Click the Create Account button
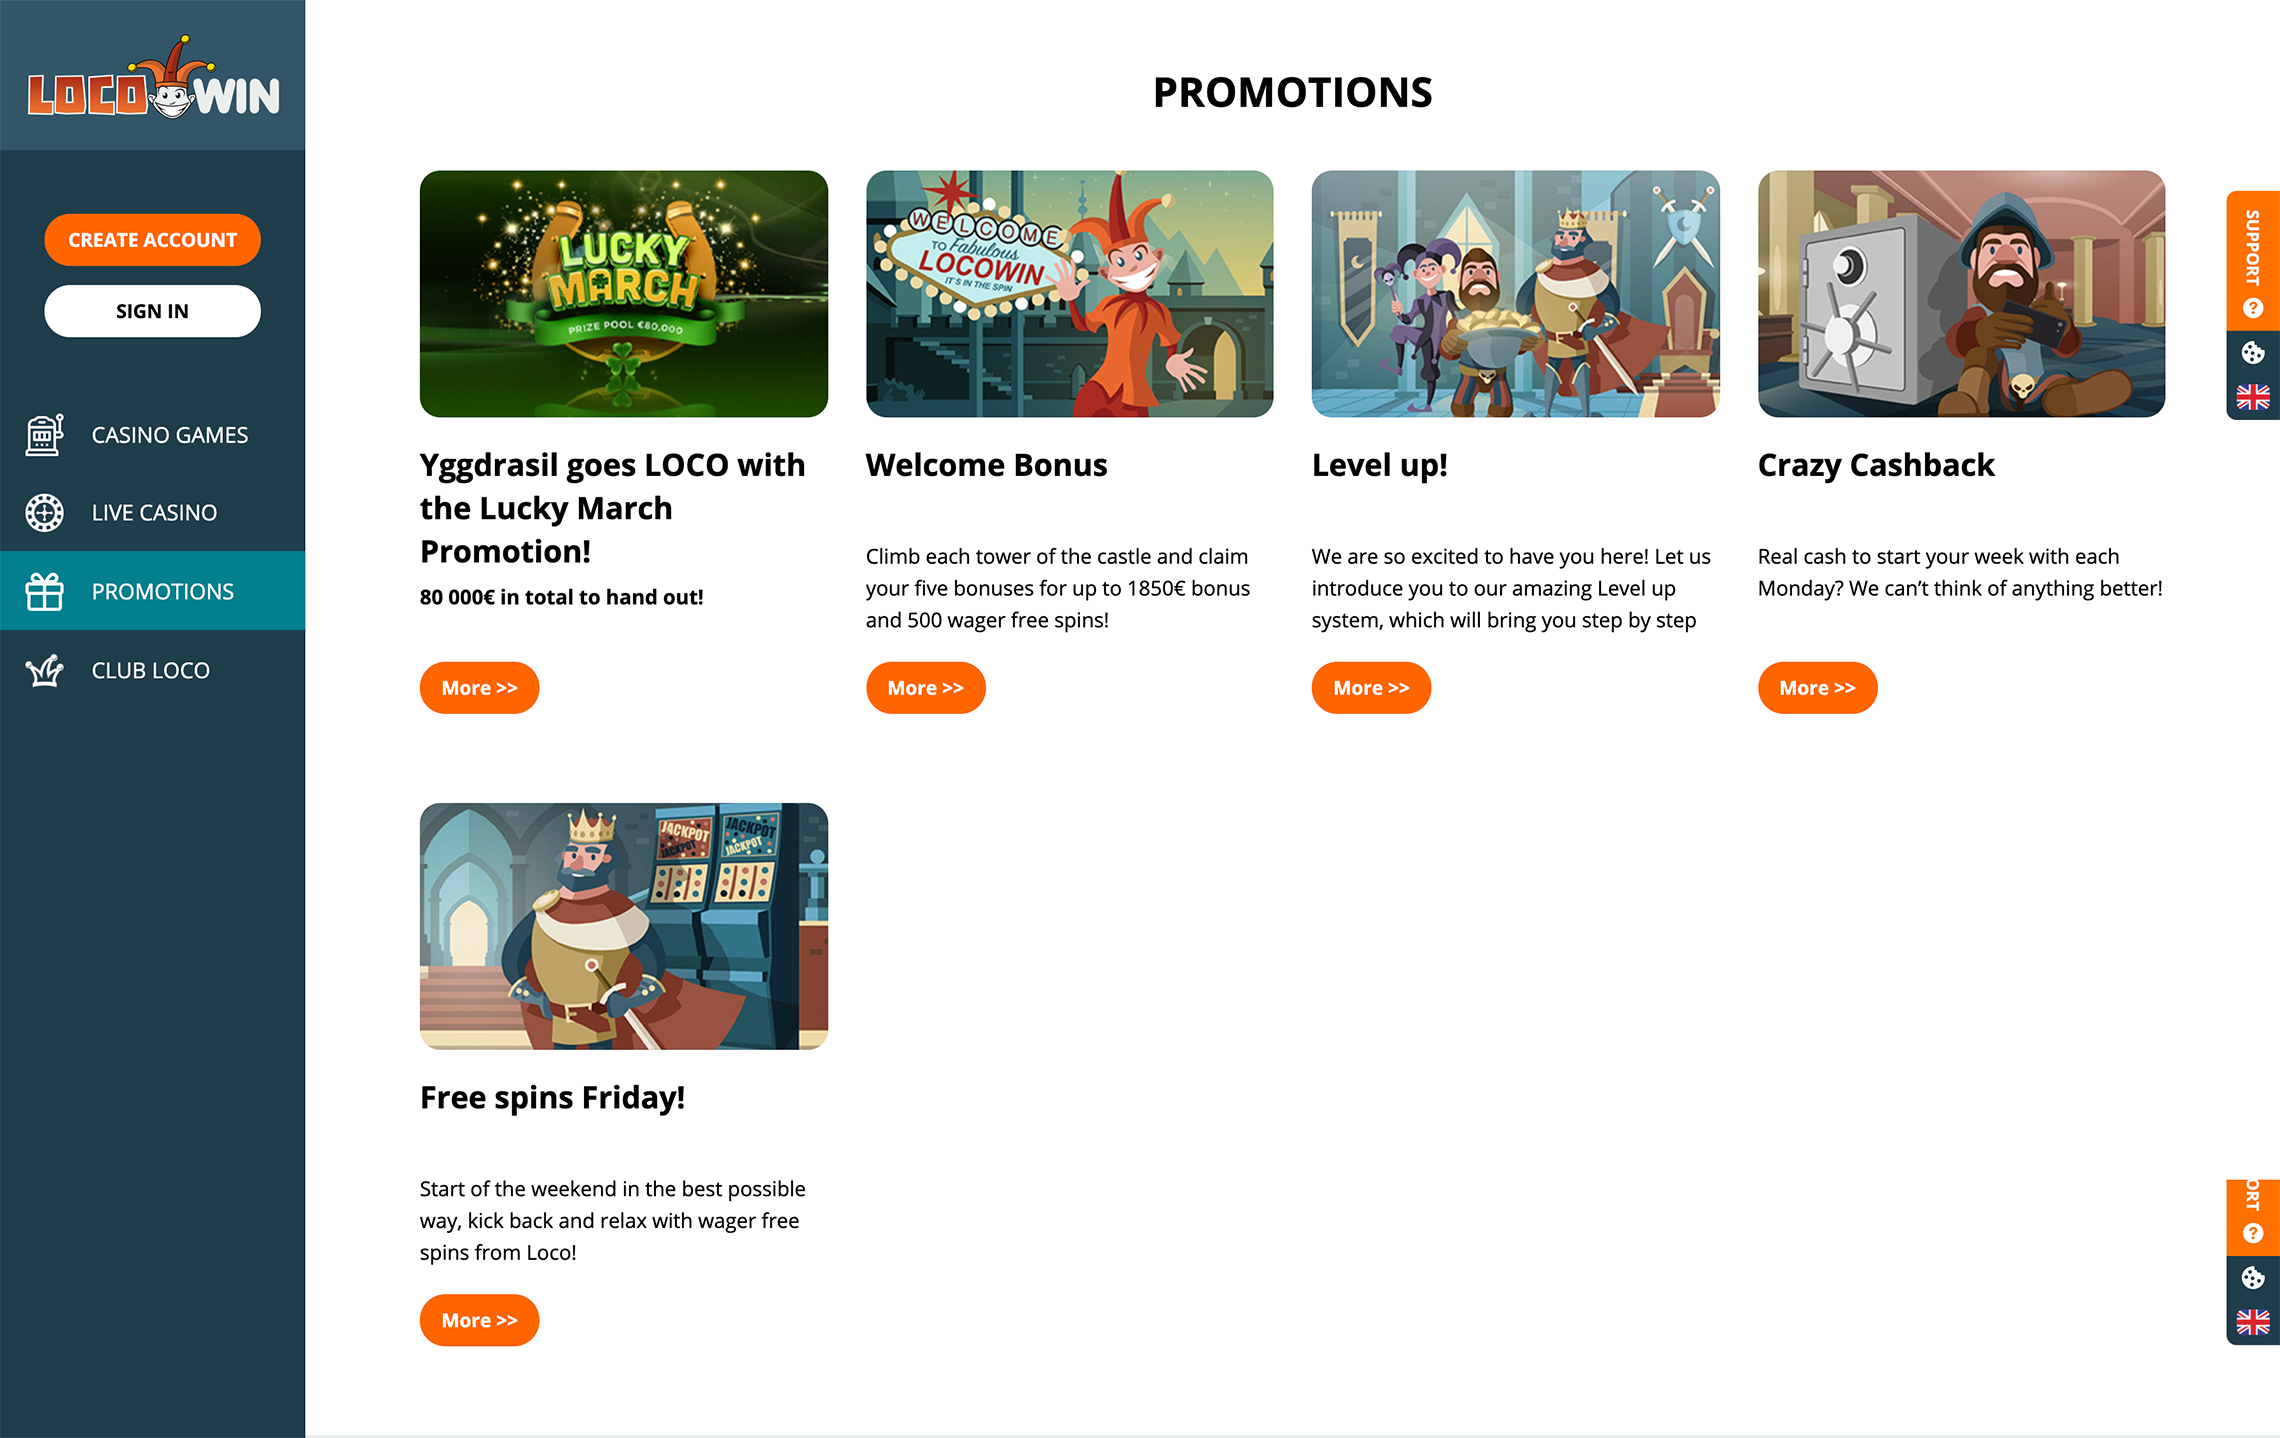Image resolution: width=2280 pixels, height=1438 pixels. tap(152, 240)
